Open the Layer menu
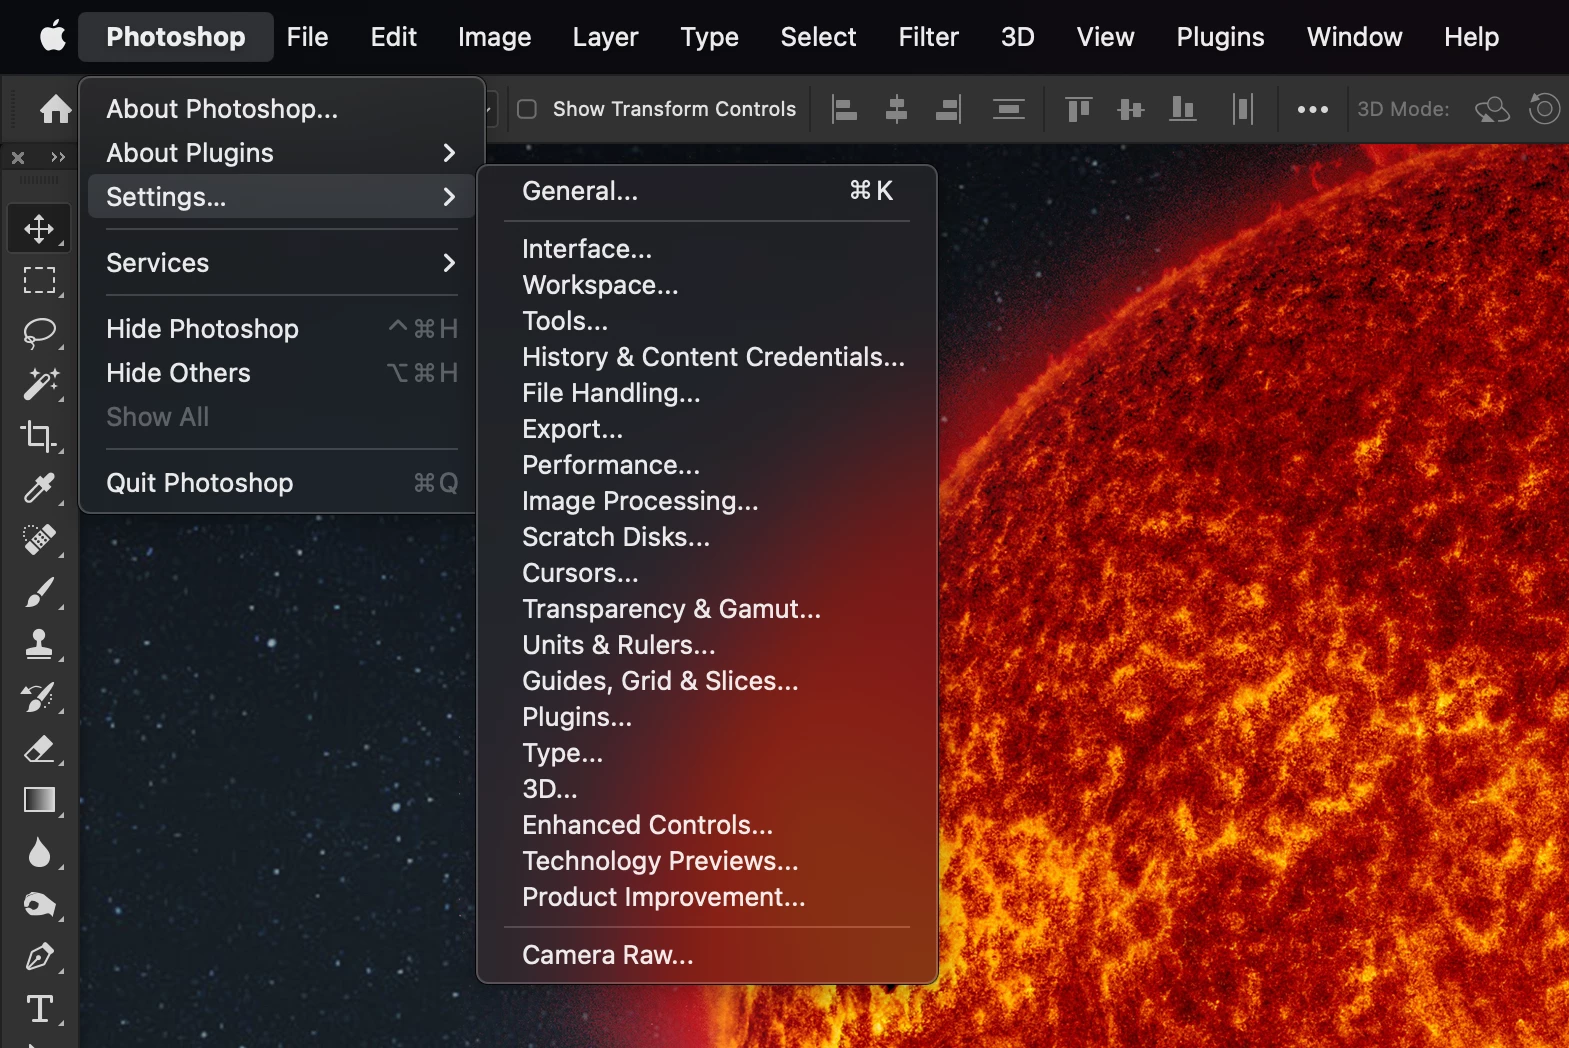The height and width of the screenshot is (1048, 1569). [605, 37]
